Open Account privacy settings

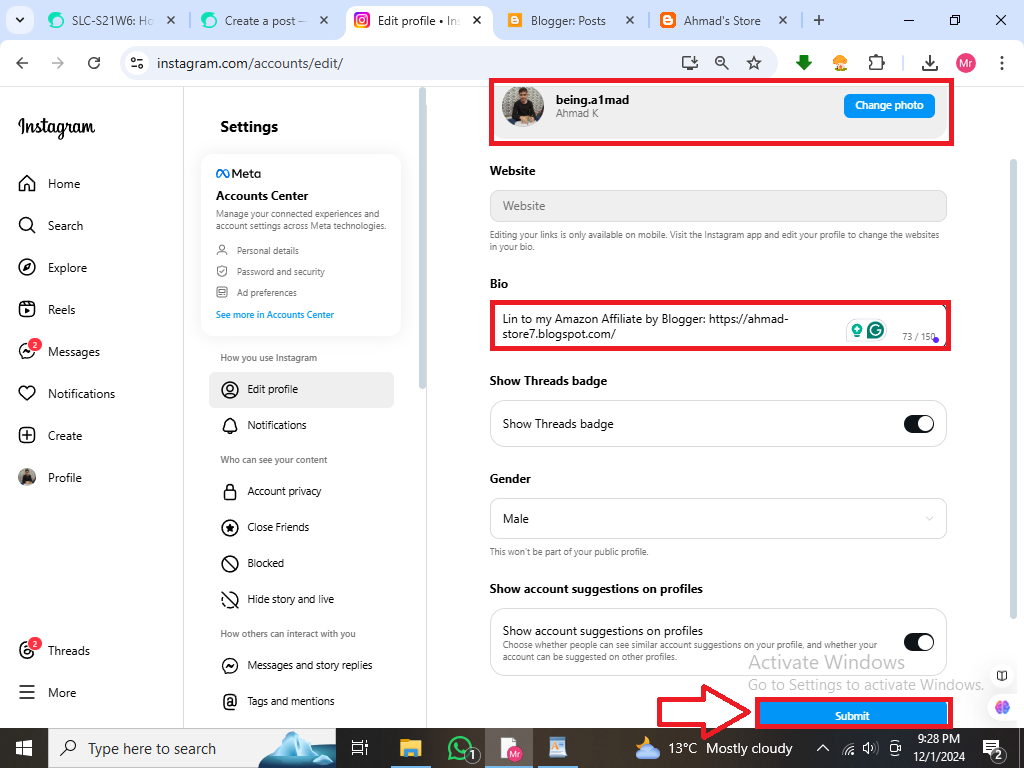pyautogui.click(x=271, y=491)
